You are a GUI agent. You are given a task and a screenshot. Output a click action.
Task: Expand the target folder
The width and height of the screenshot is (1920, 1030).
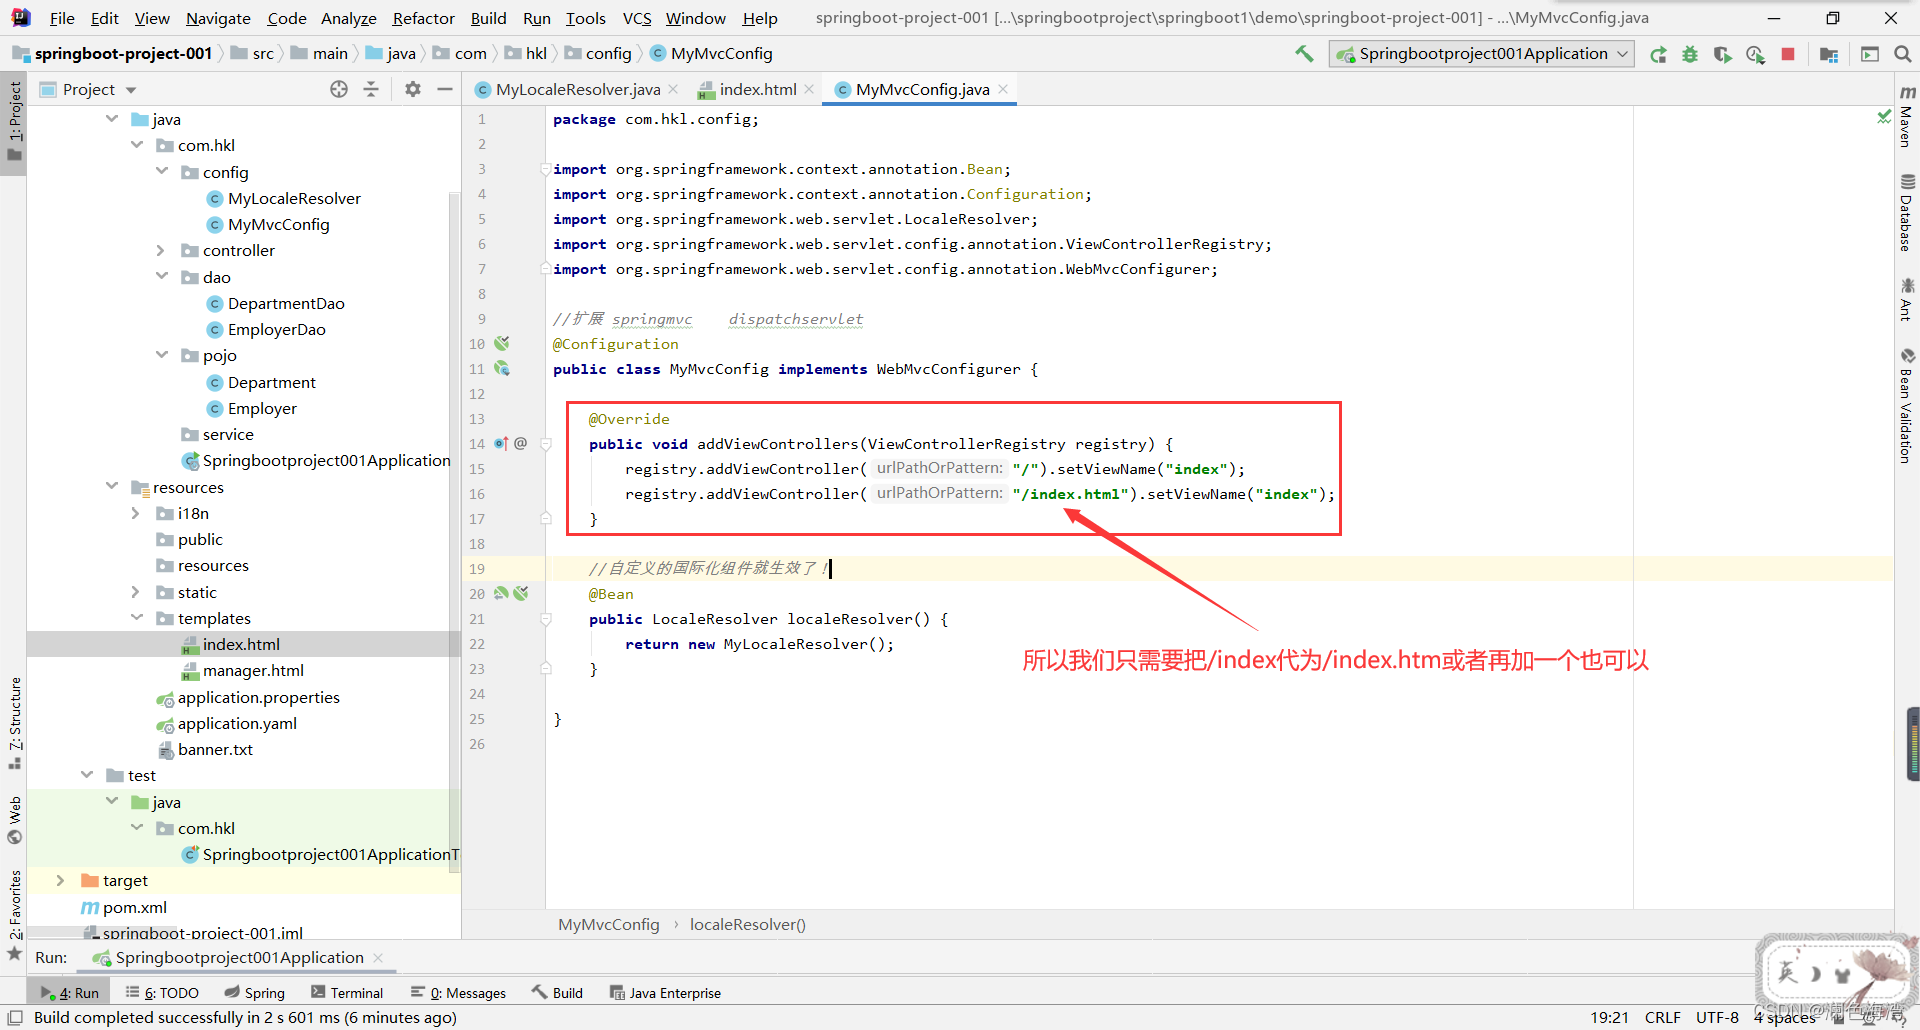click(x=61, y=880)
